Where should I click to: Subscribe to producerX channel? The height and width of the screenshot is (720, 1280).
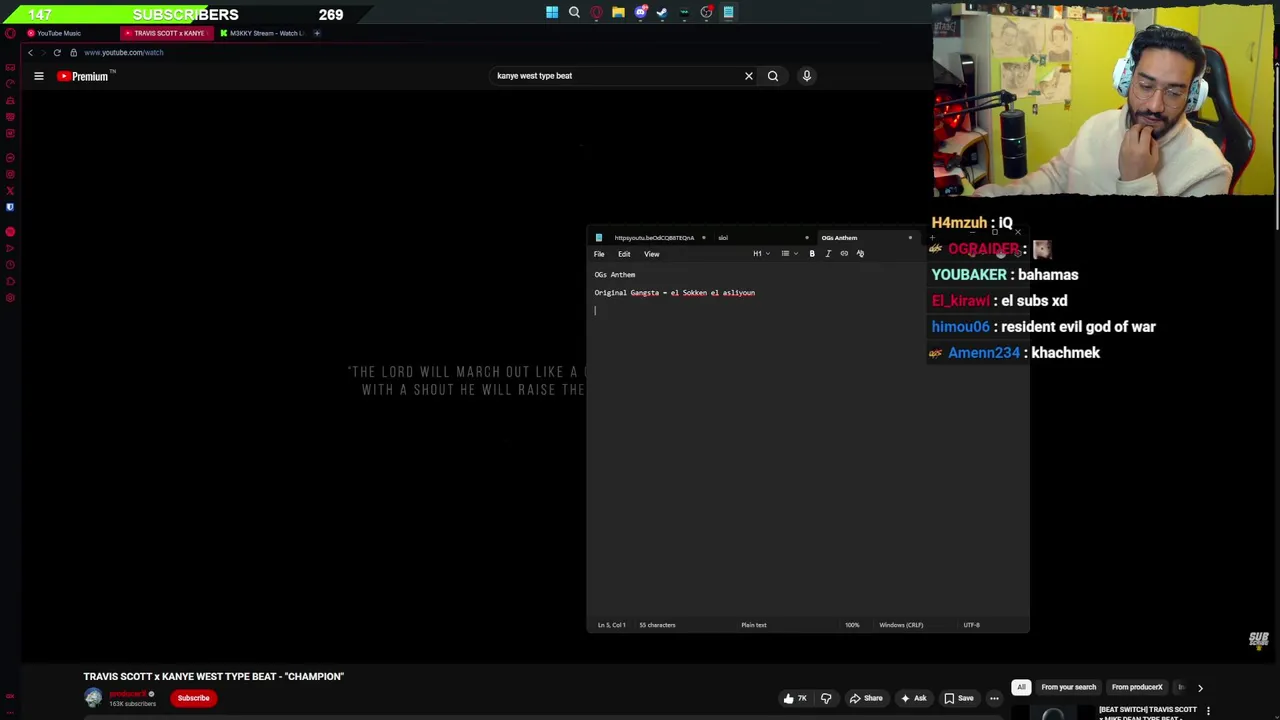coord(194,698)
